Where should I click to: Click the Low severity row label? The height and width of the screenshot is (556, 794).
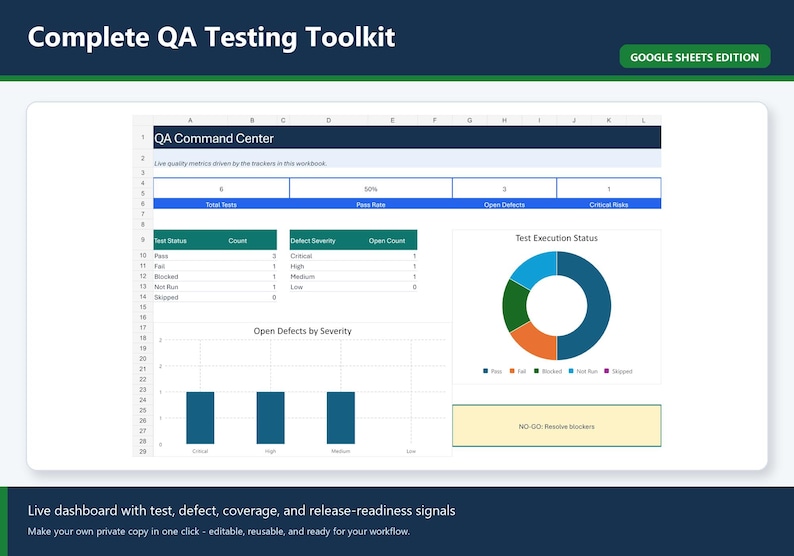click(296, 287)
